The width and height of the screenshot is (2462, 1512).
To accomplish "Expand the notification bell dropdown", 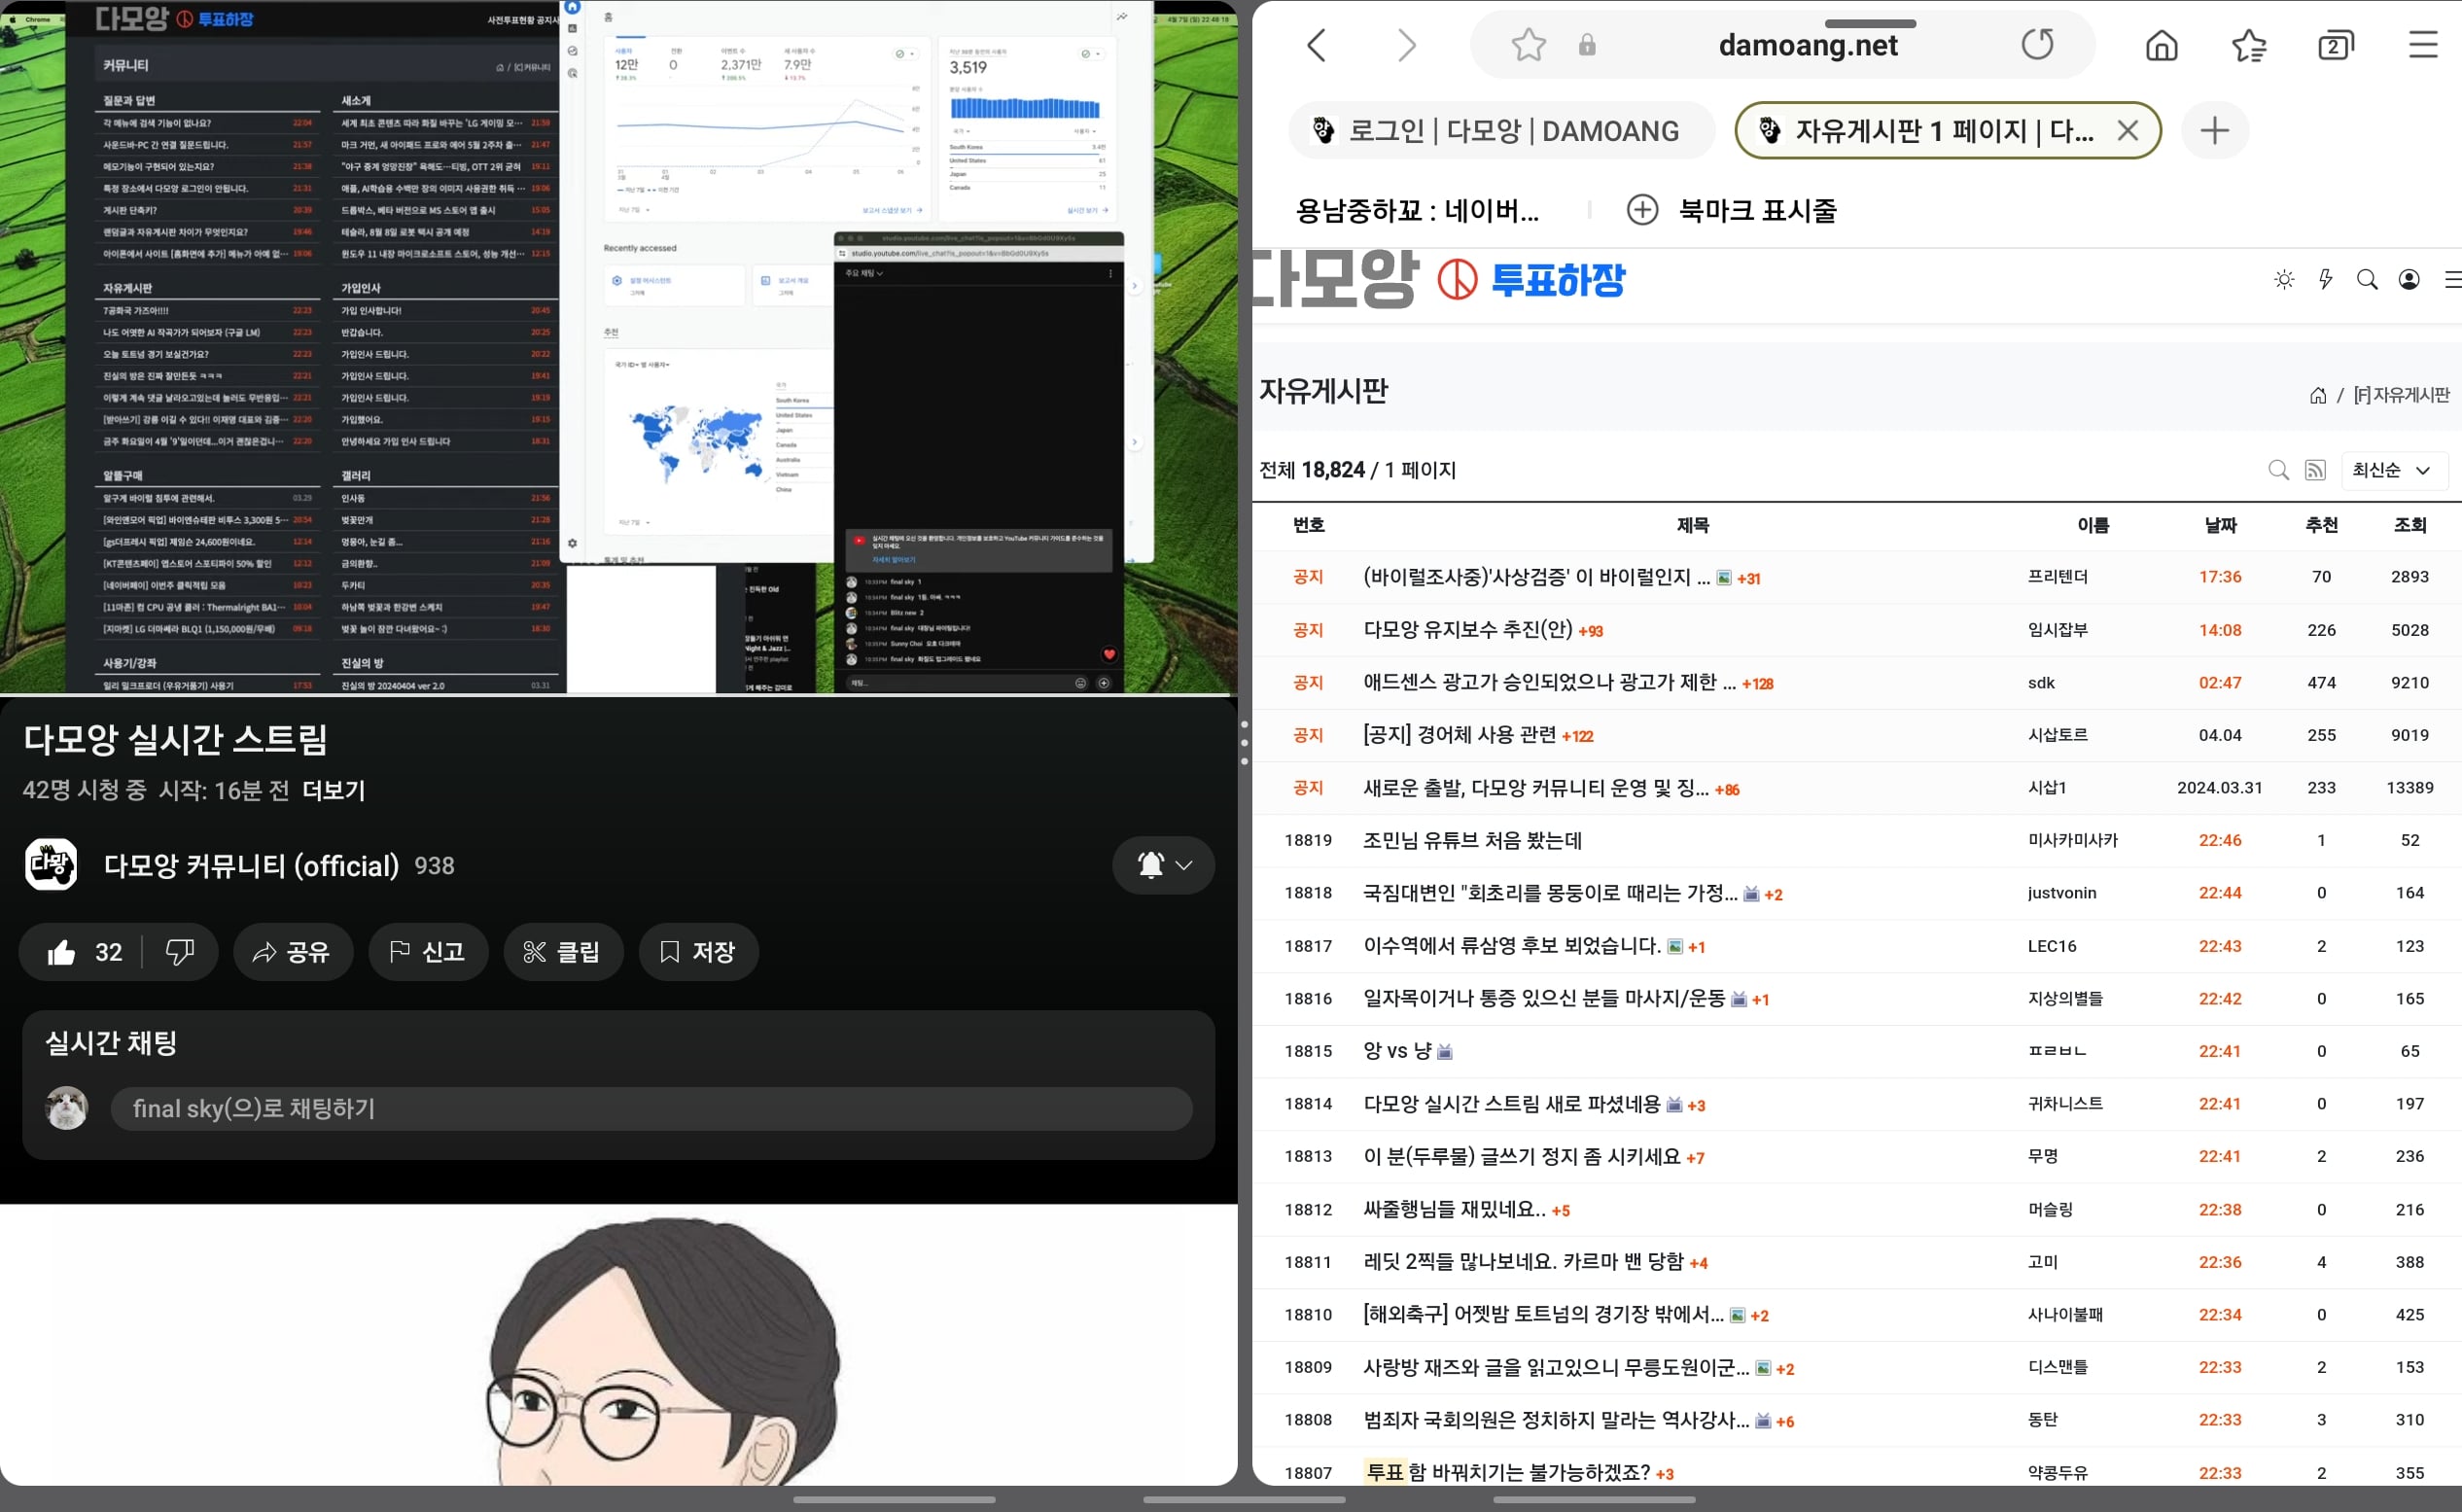I will click(x=1163, y=865).
